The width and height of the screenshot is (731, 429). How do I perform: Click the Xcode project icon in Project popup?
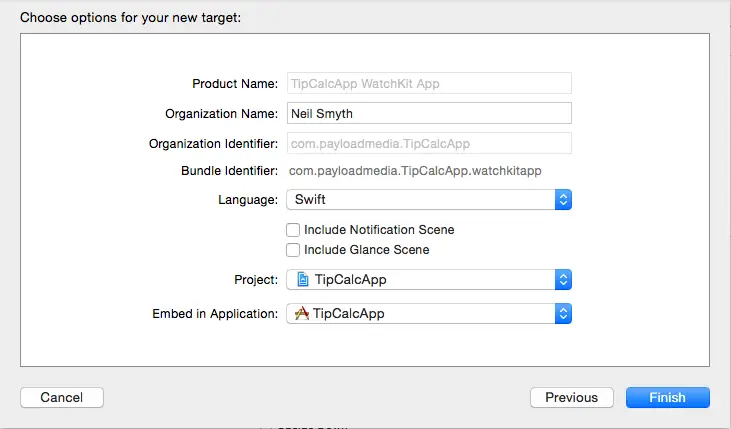[301, 279]
